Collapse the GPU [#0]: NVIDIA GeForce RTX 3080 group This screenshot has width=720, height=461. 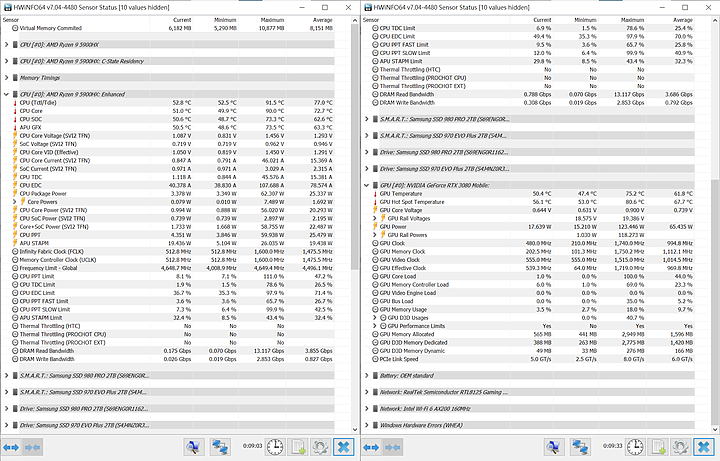[366, 186]
